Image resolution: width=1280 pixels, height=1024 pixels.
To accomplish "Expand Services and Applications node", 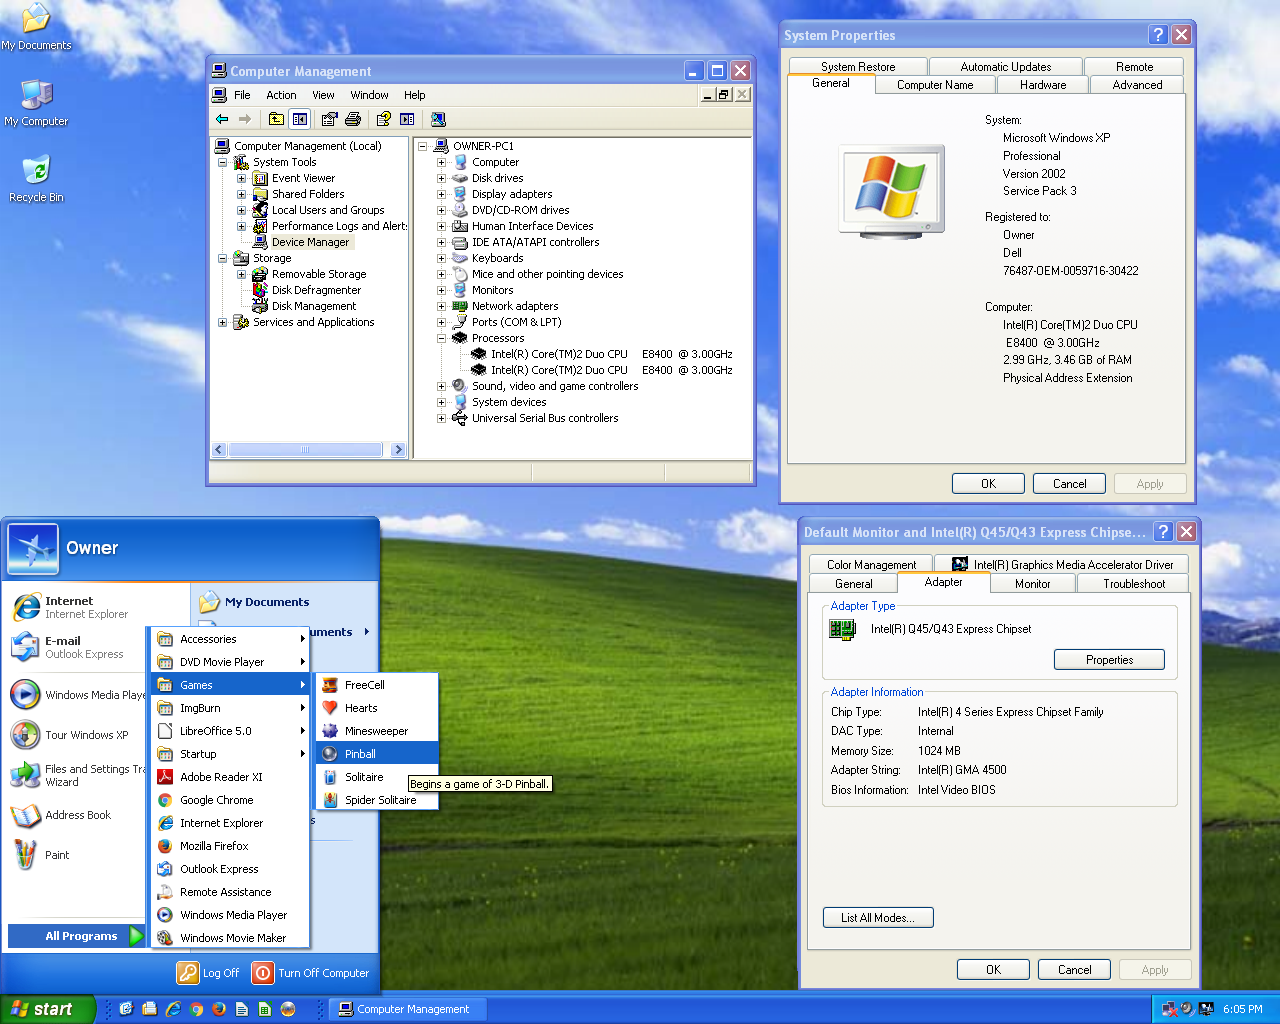I will coord(222,322).
